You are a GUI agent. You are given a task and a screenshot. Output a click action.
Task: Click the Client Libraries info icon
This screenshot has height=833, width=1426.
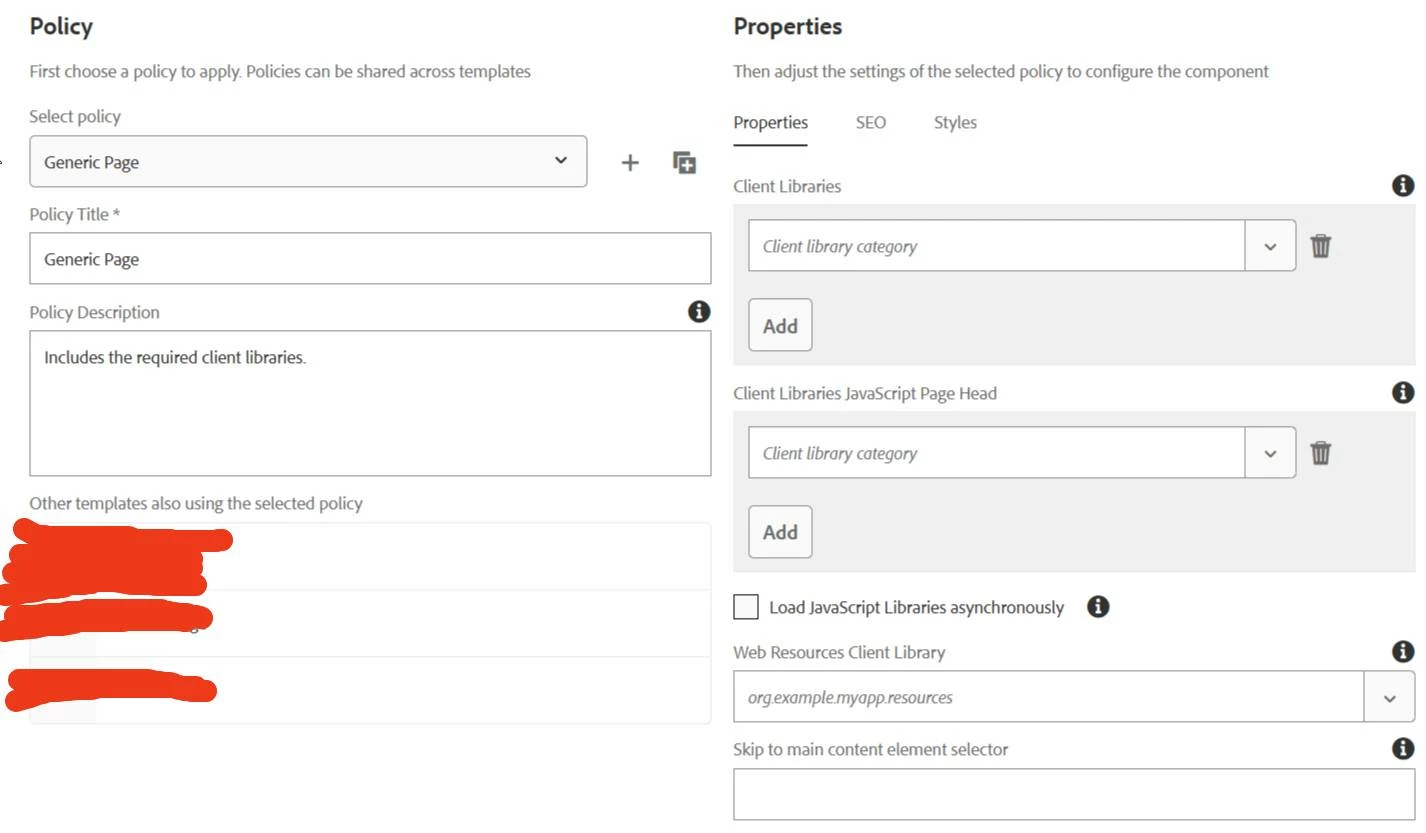pyautogui.click(x=1403, y=186)
